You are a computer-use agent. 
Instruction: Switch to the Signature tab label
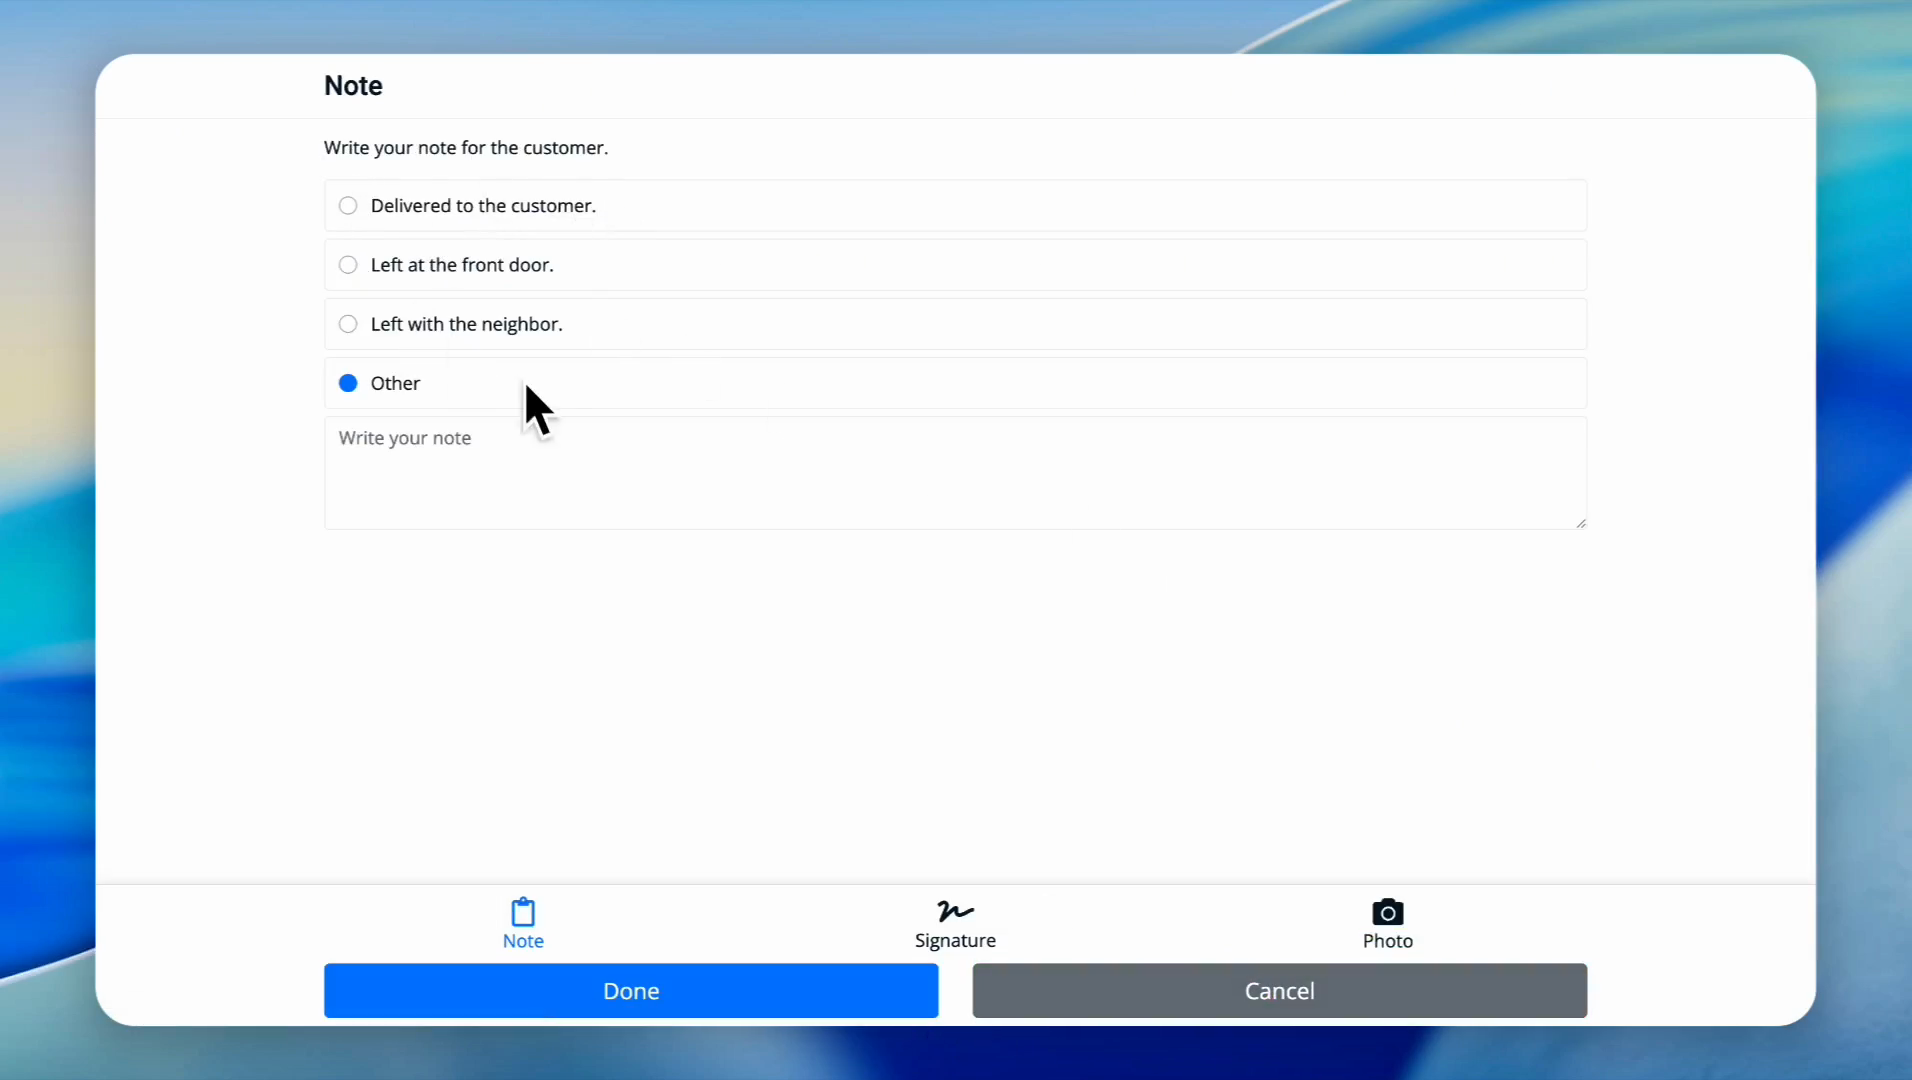[x=955, y=941]
